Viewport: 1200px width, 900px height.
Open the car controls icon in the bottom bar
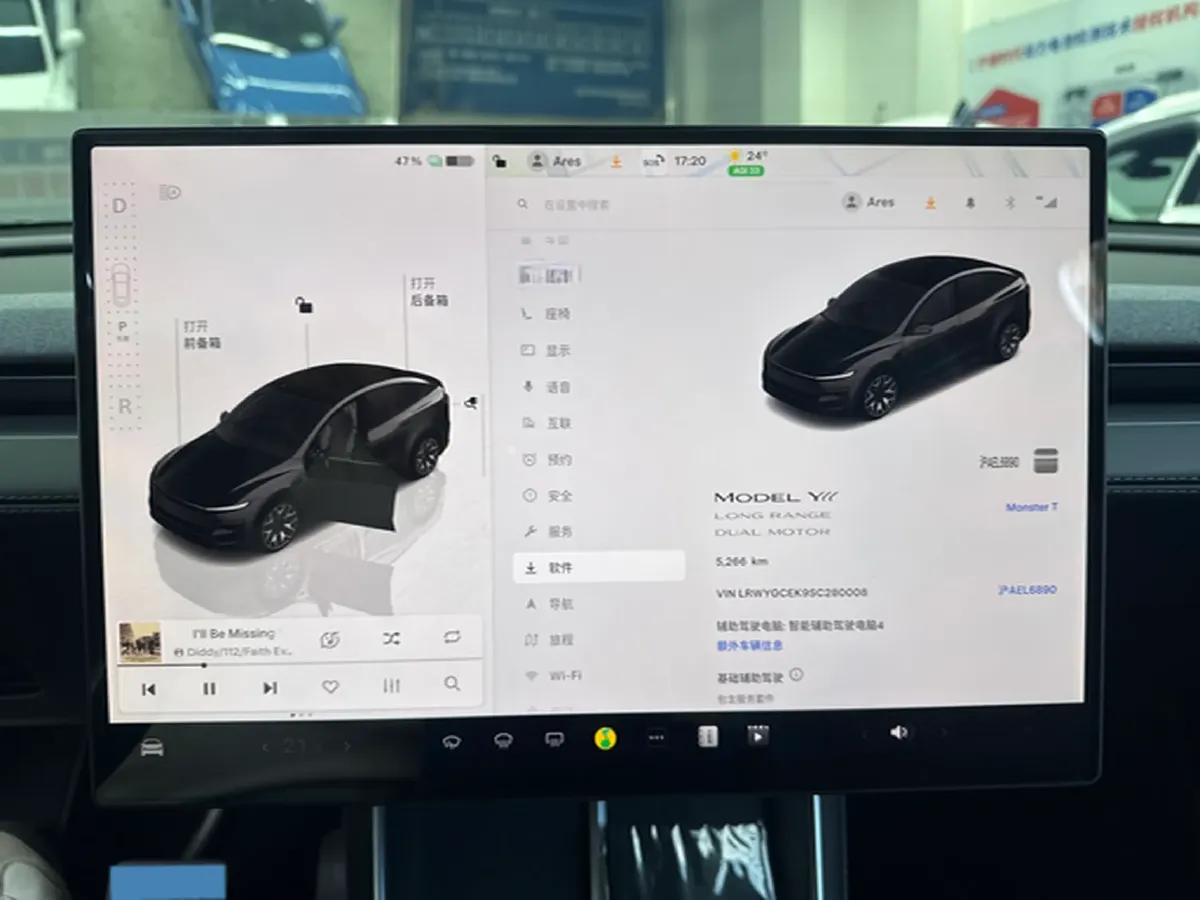point(152,747)
